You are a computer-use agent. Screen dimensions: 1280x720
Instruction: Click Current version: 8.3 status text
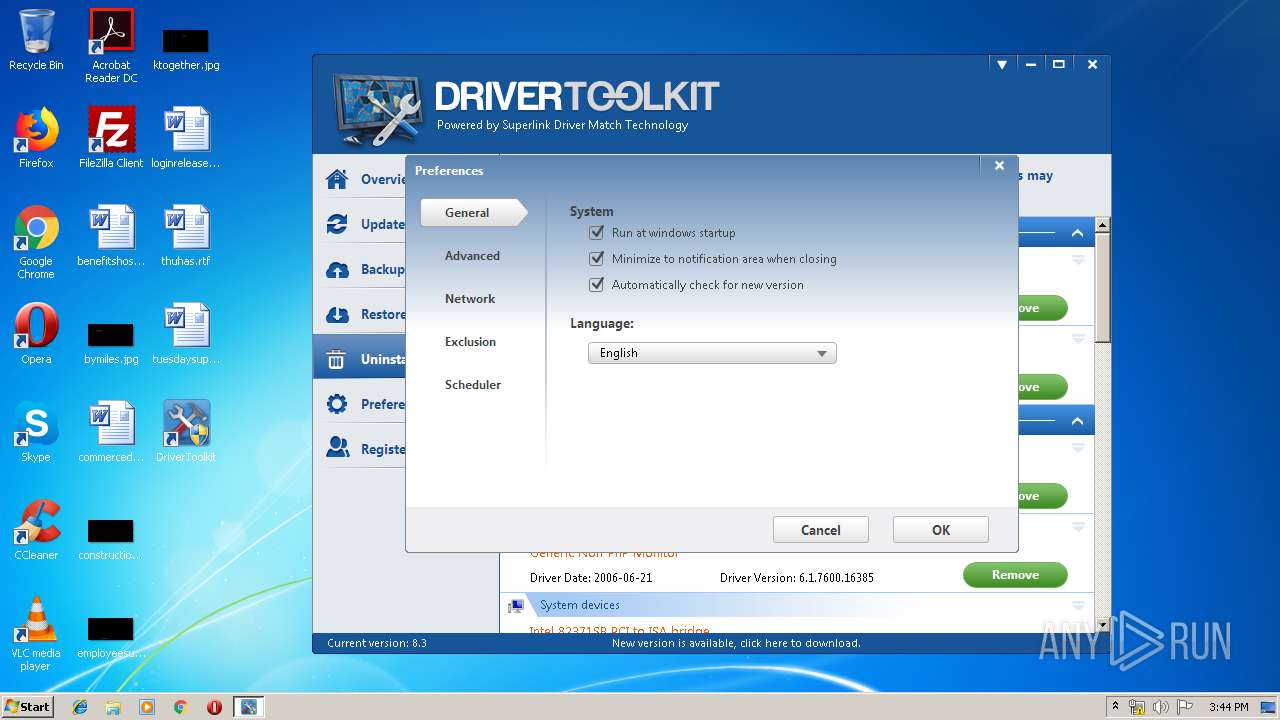(377, 643)
